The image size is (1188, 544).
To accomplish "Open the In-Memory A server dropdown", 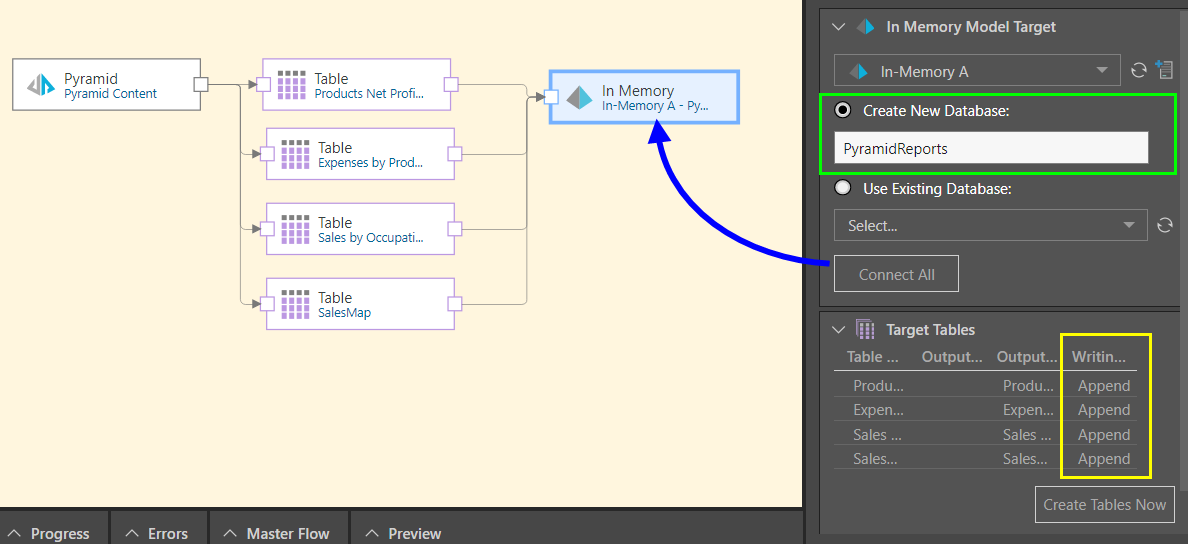I will coord(977,70).
